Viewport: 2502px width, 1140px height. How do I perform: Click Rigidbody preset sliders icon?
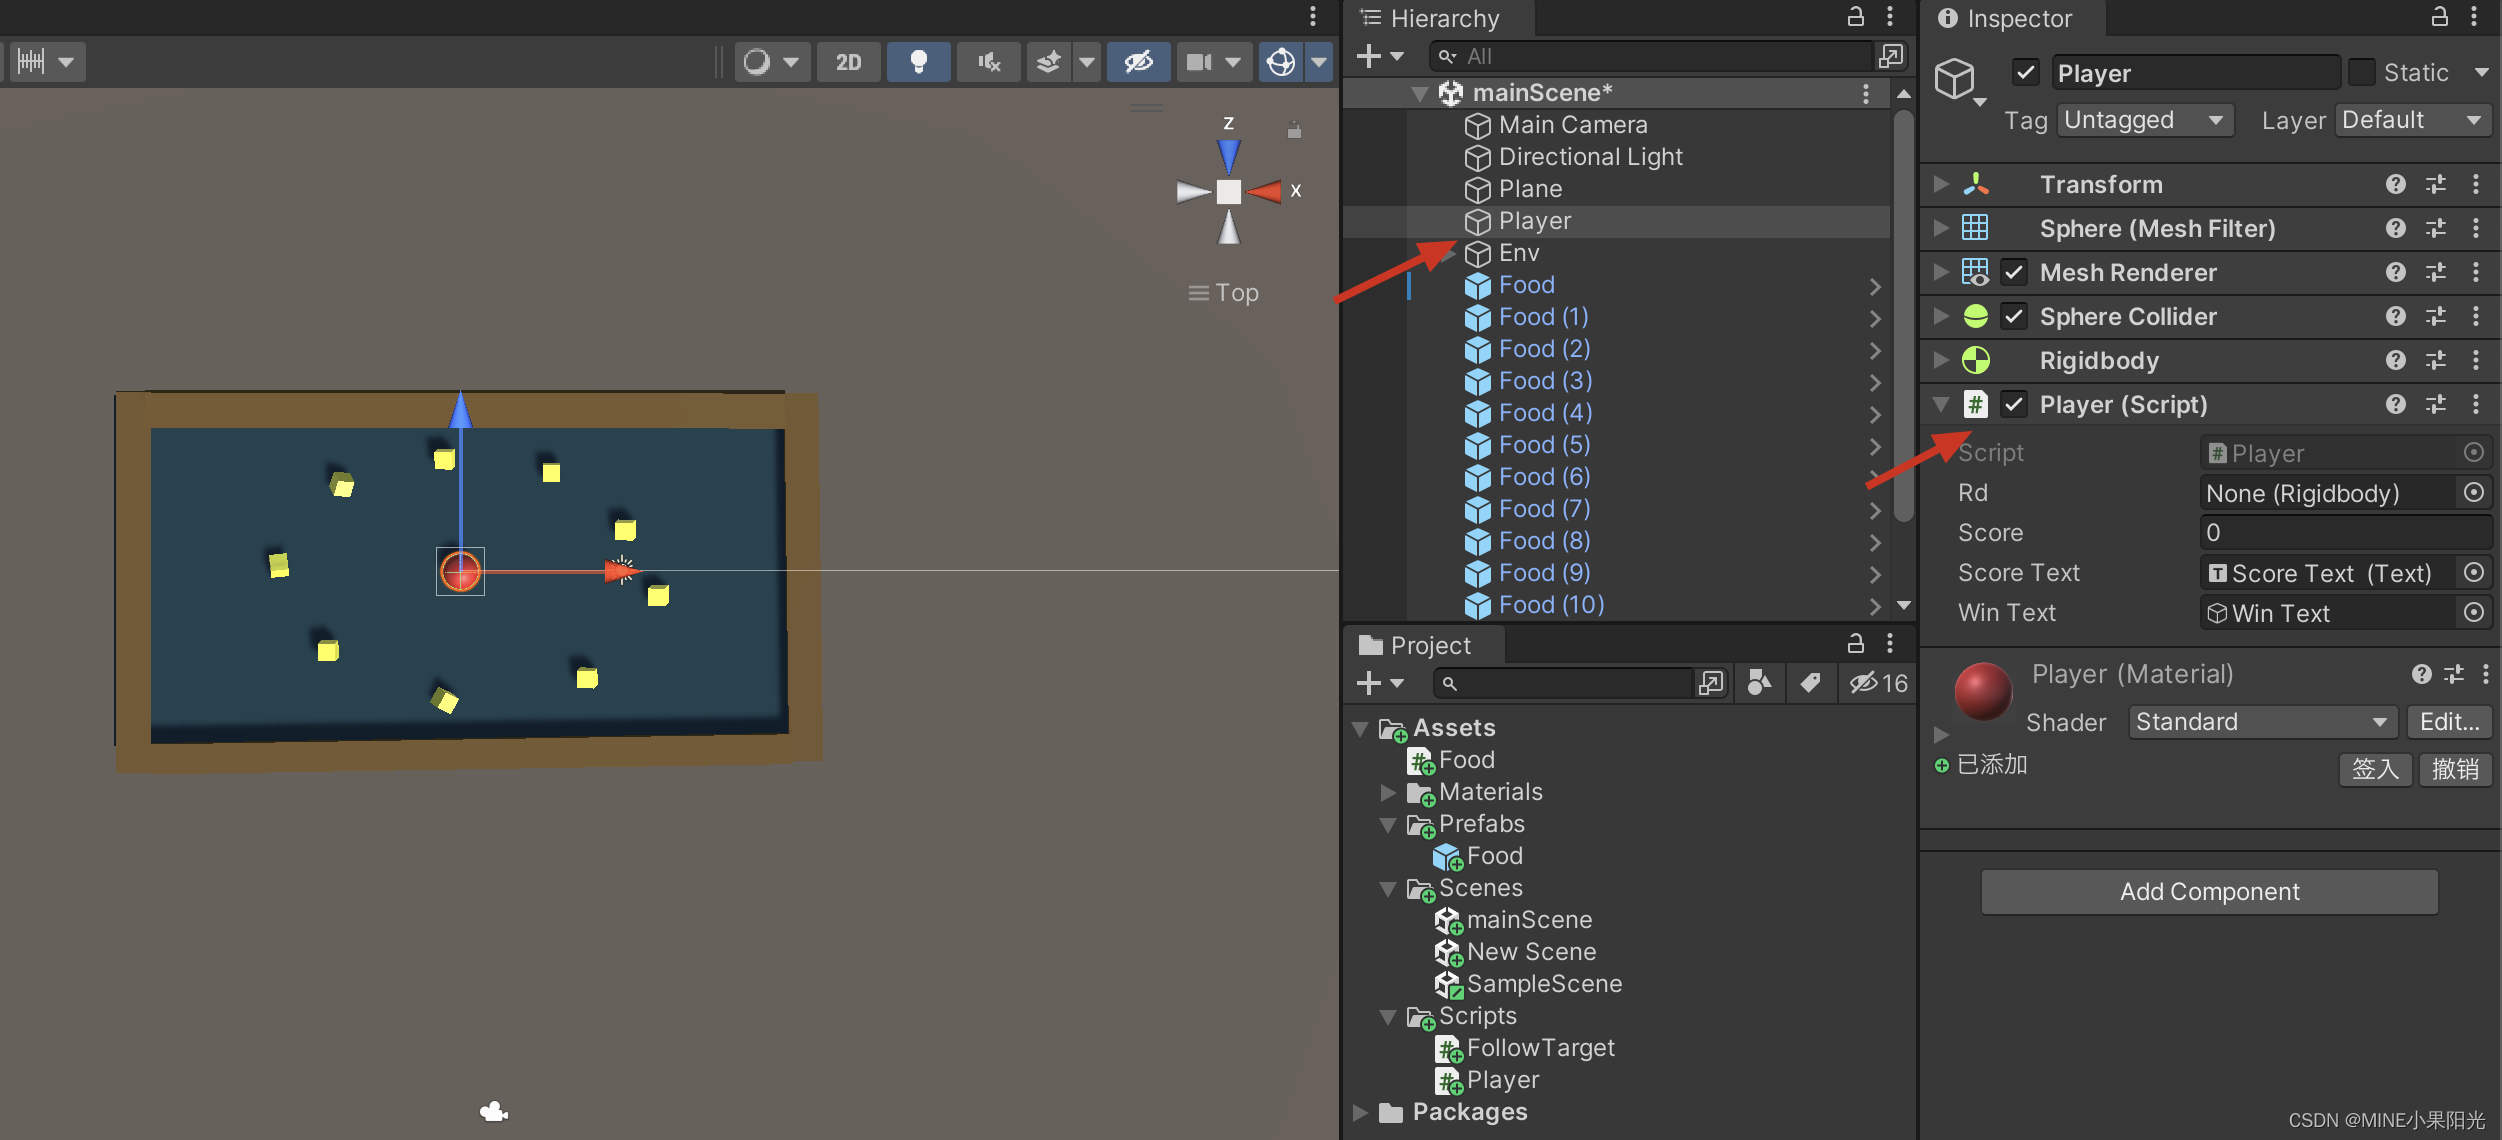pos(2436,360)
